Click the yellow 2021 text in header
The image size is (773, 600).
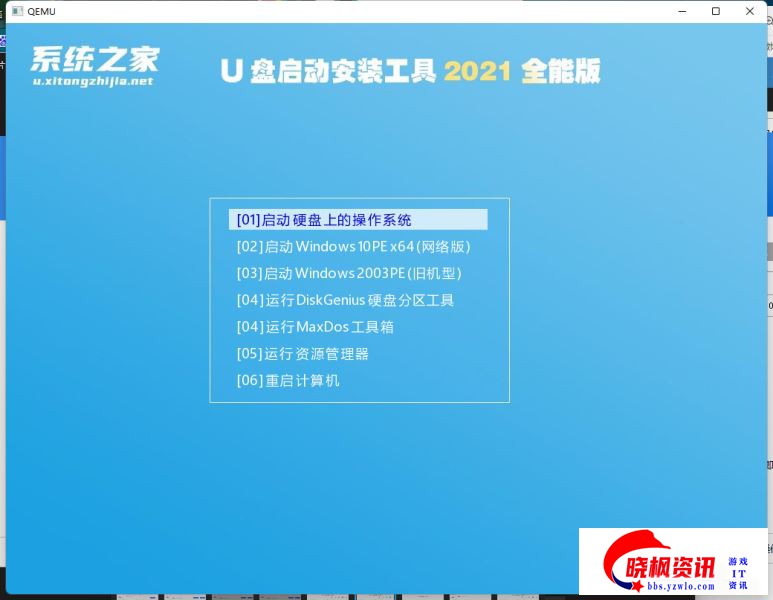click(x=477, y=71)
